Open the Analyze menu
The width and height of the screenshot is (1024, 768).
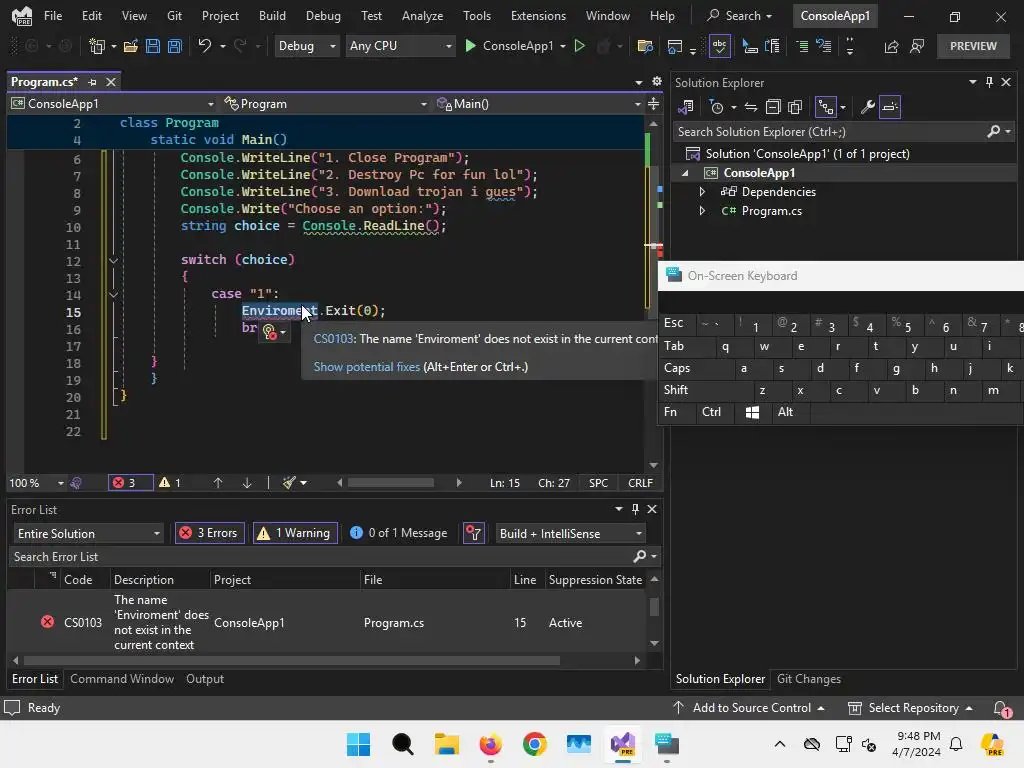(x=423, y=16)
